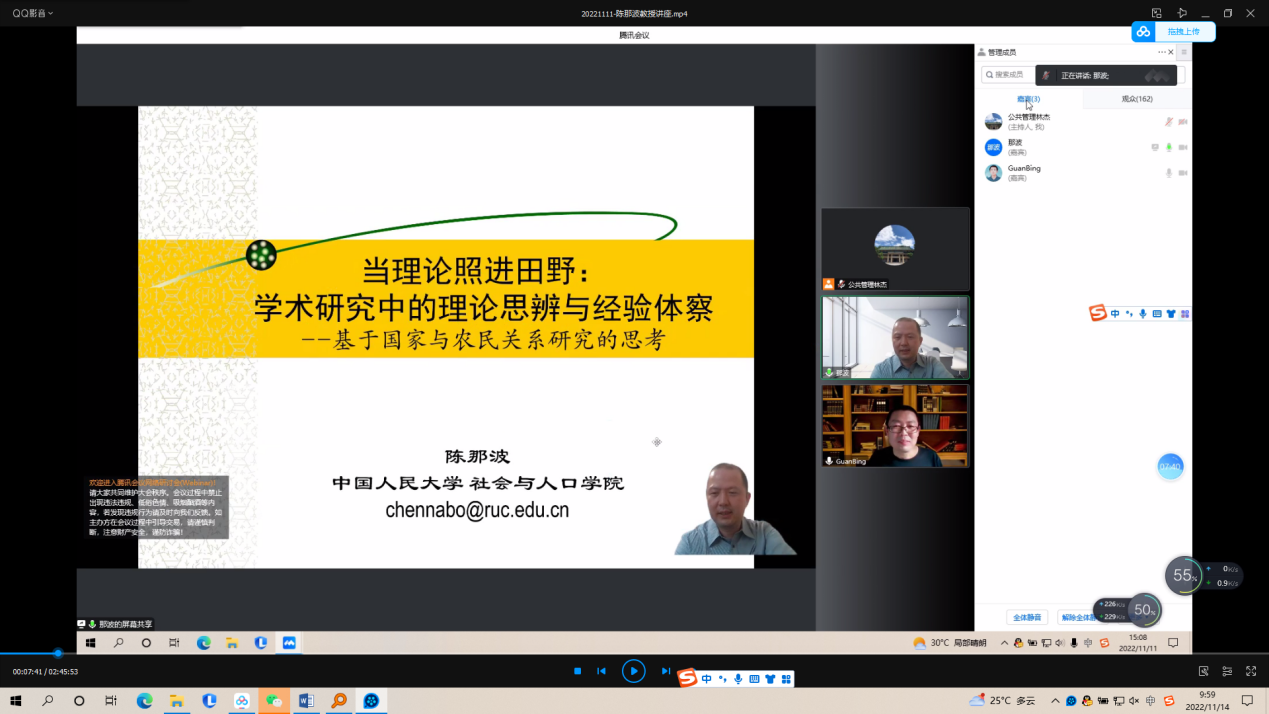This screenshot has height=714, width=1269.
Task: Pin the QQ影音 player window on top
Action: point(1182,13)
